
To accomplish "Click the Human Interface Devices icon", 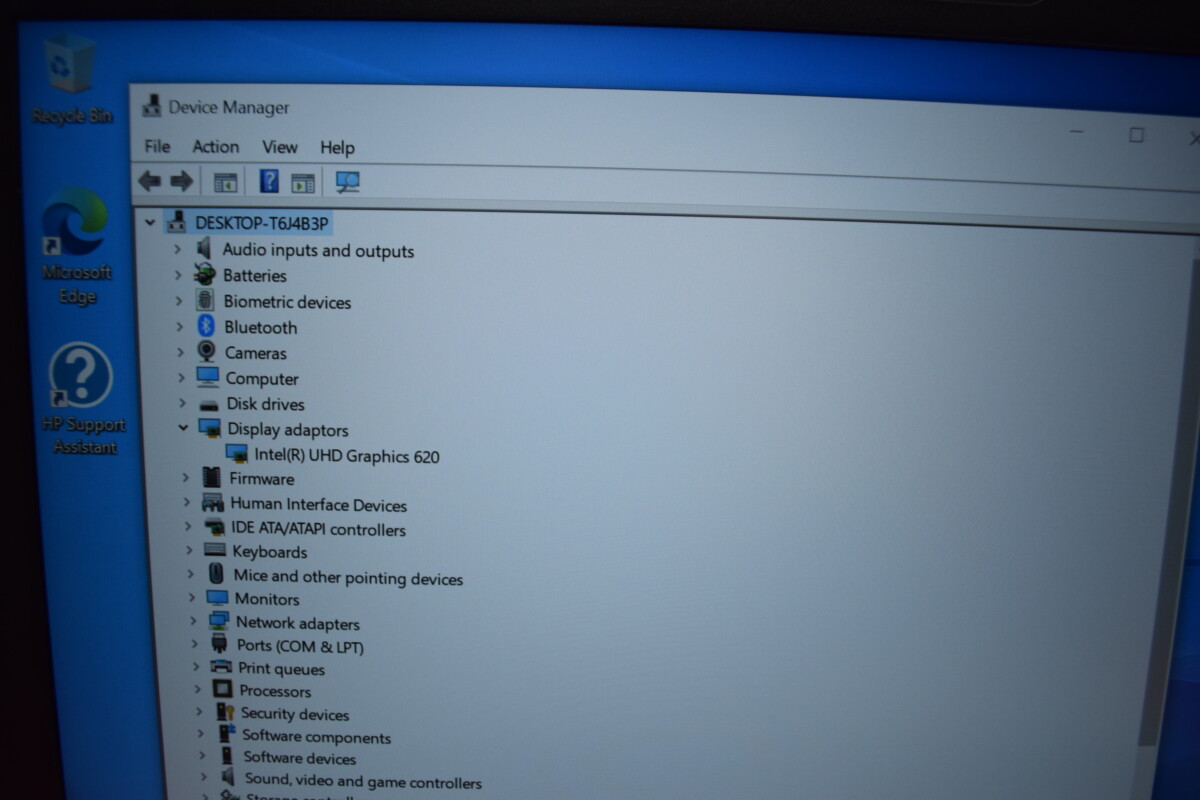I will [213, 503].
